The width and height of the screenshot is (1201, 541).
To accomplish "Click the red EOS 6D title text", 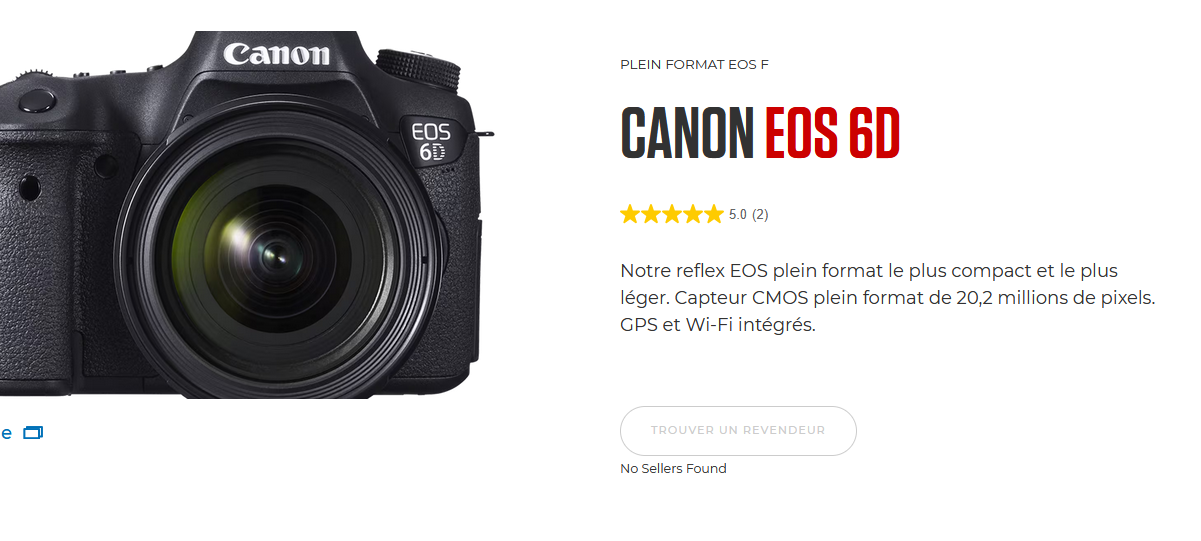I will [x=833, y=132].
